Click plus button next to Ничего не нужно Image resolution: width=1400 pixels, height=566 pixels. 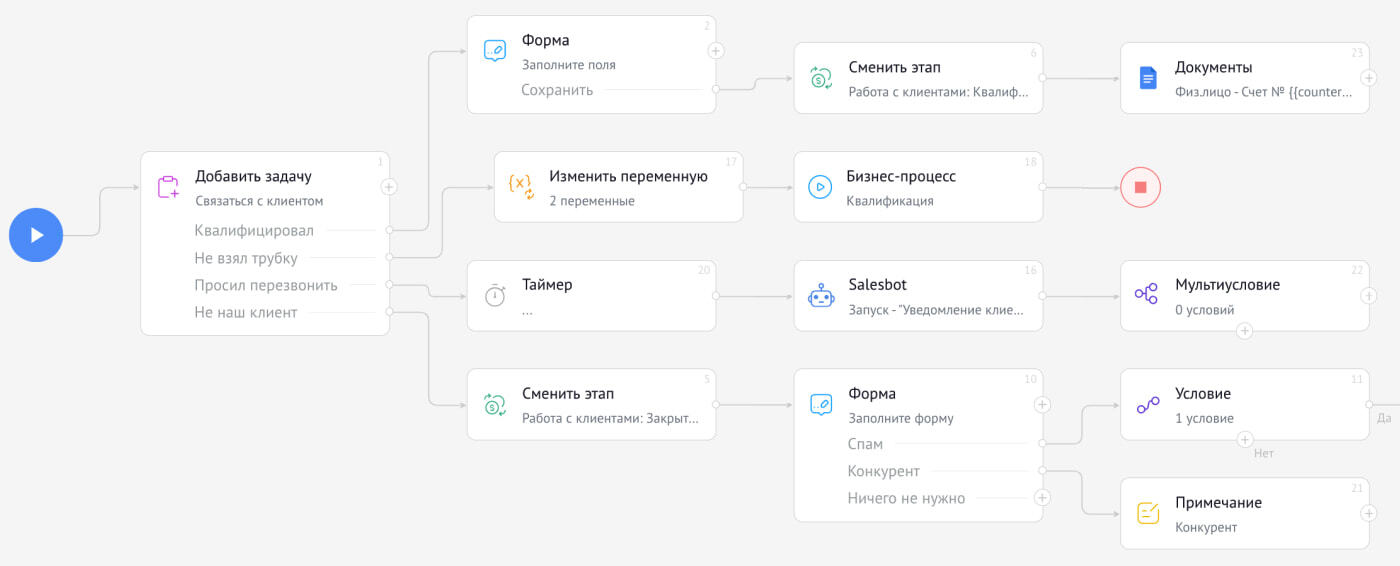pyautogui.click(x=1042, y=497)
